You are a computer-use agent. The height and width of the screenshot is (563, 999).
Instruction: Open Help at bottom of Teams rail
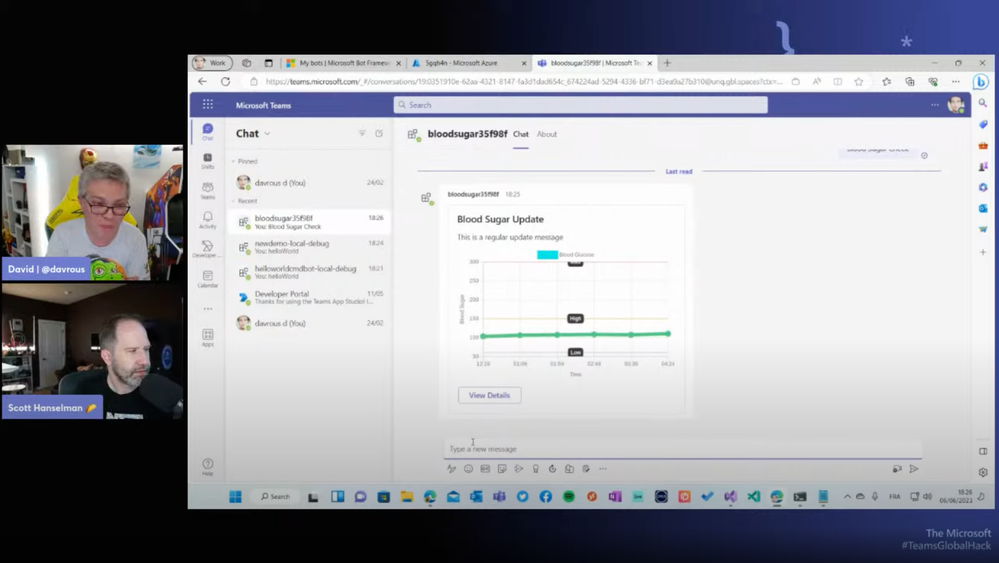(208, 467)
